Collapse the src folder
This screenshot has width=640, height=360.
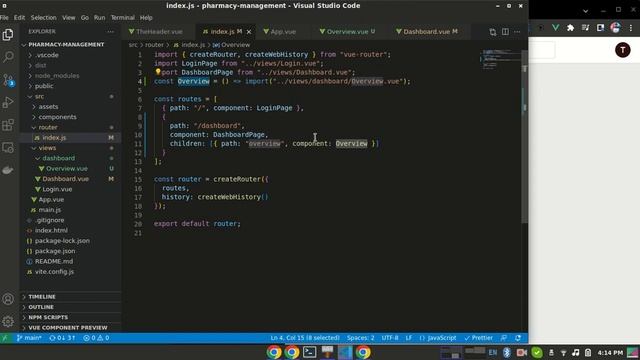(39, 96)
